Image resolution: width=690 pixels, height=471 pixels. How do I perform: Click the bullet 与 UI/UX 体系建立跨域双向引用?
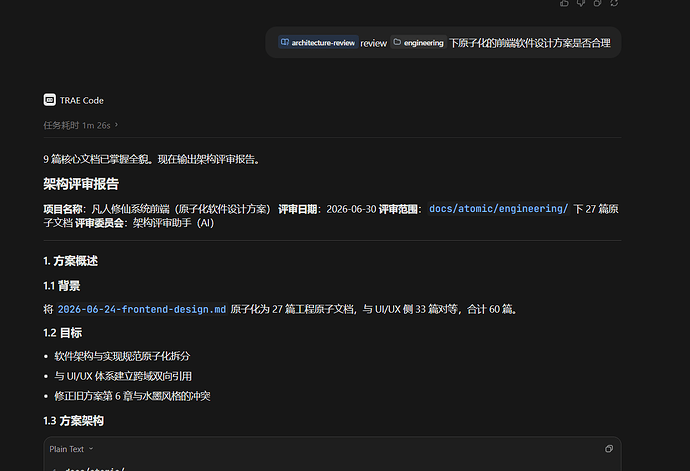[x=123, y=376]
